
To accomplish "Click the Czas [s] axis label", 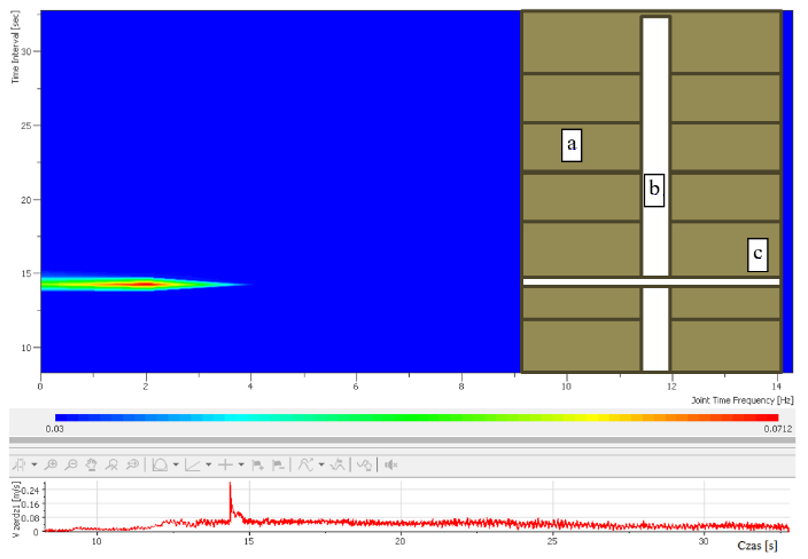I will pyautogui.click(x=757, y=546).
